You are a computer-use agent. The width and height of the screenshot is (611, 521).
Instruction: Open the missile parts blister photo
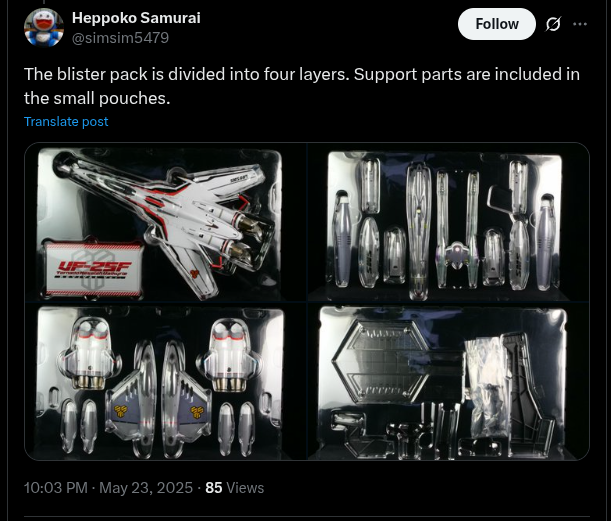[x=449, y=222]
